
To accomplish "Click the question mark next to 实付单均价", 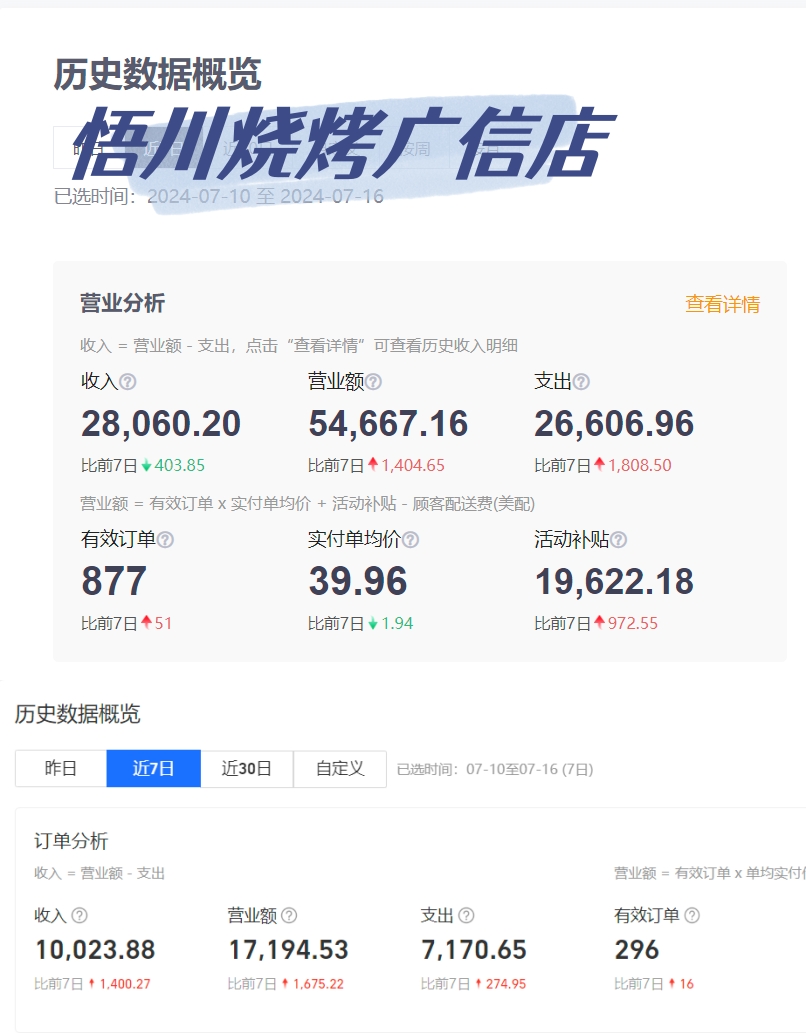I will point(410,540).
